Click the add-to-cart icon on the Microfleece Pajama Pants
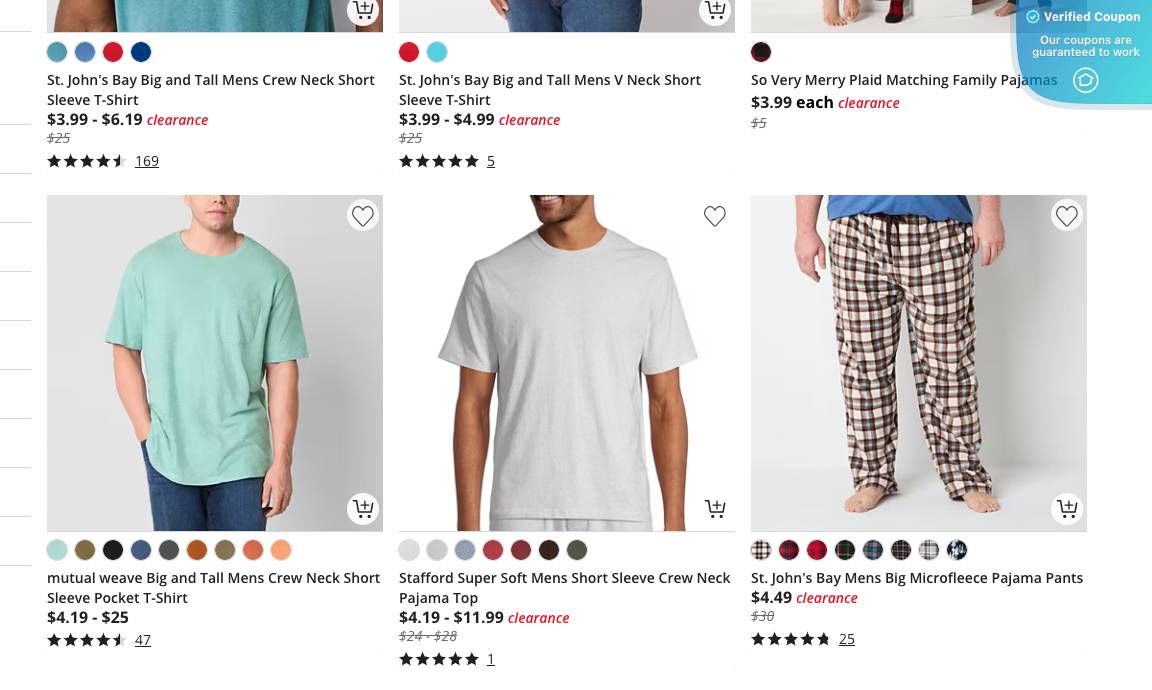1152x690 pixels. click(x=1067, y=509)
